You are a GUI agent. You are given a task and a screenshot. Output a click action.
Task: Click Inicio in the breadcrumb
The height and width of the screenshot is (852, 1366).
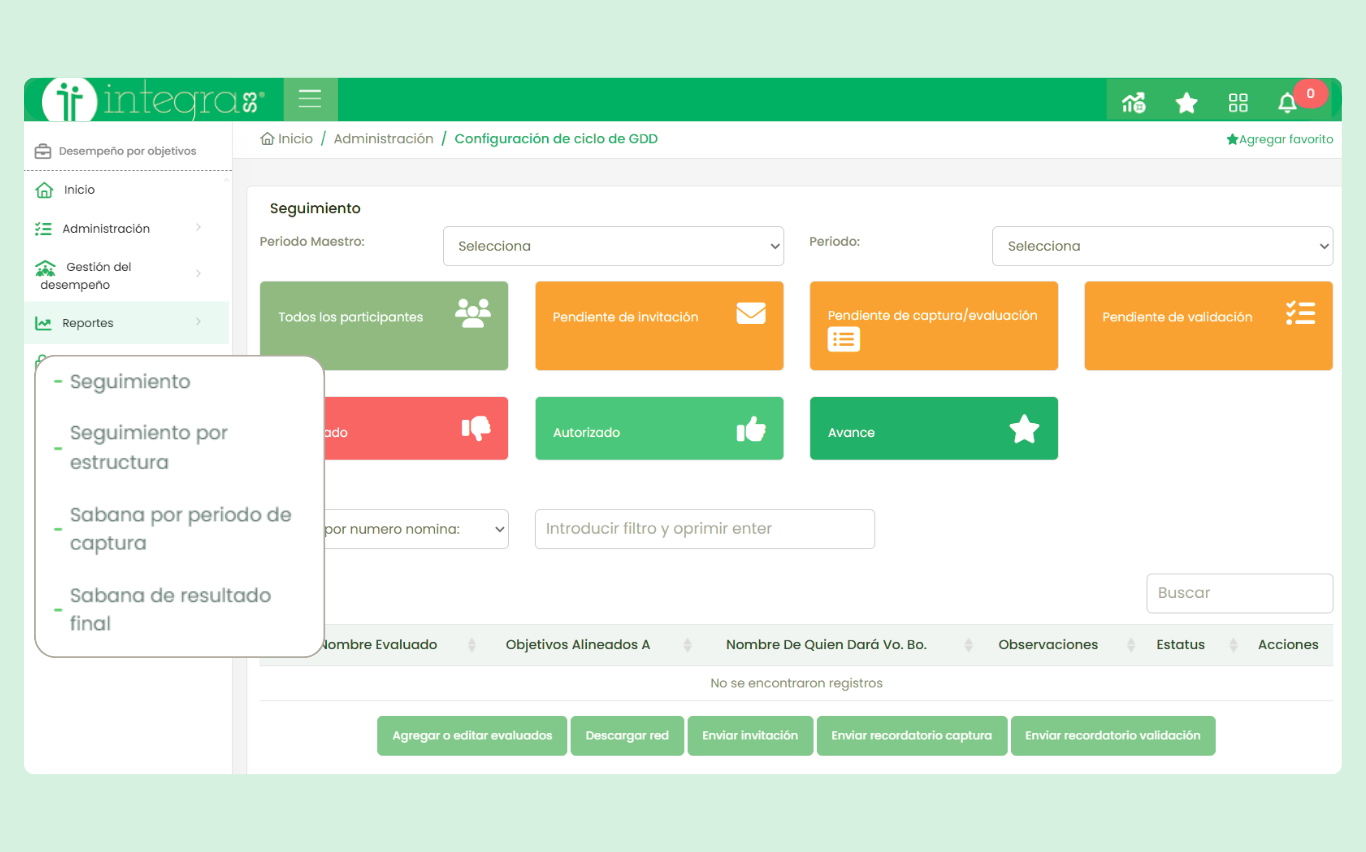coord(295,139)
